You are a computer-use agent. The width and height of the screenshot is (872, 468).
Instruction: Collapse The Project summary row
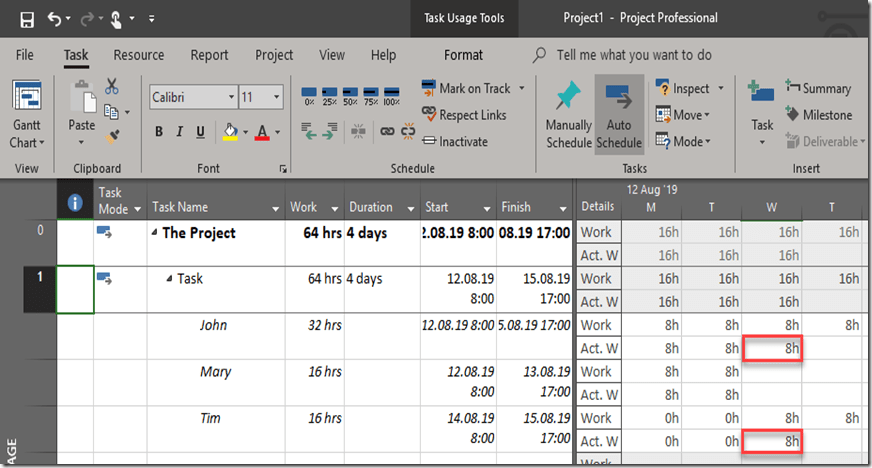(x=154, y=233)
